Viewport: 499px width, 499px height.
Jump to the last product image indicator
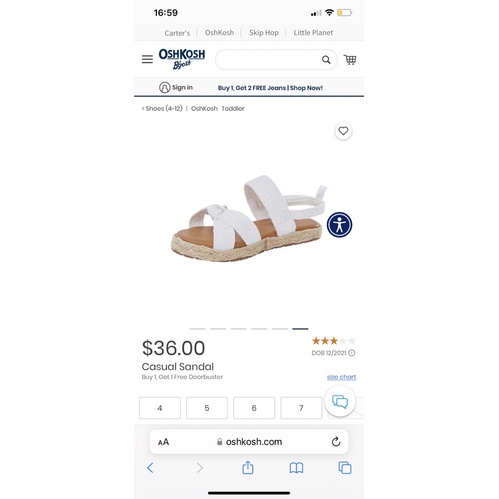[x=300, y=329]
